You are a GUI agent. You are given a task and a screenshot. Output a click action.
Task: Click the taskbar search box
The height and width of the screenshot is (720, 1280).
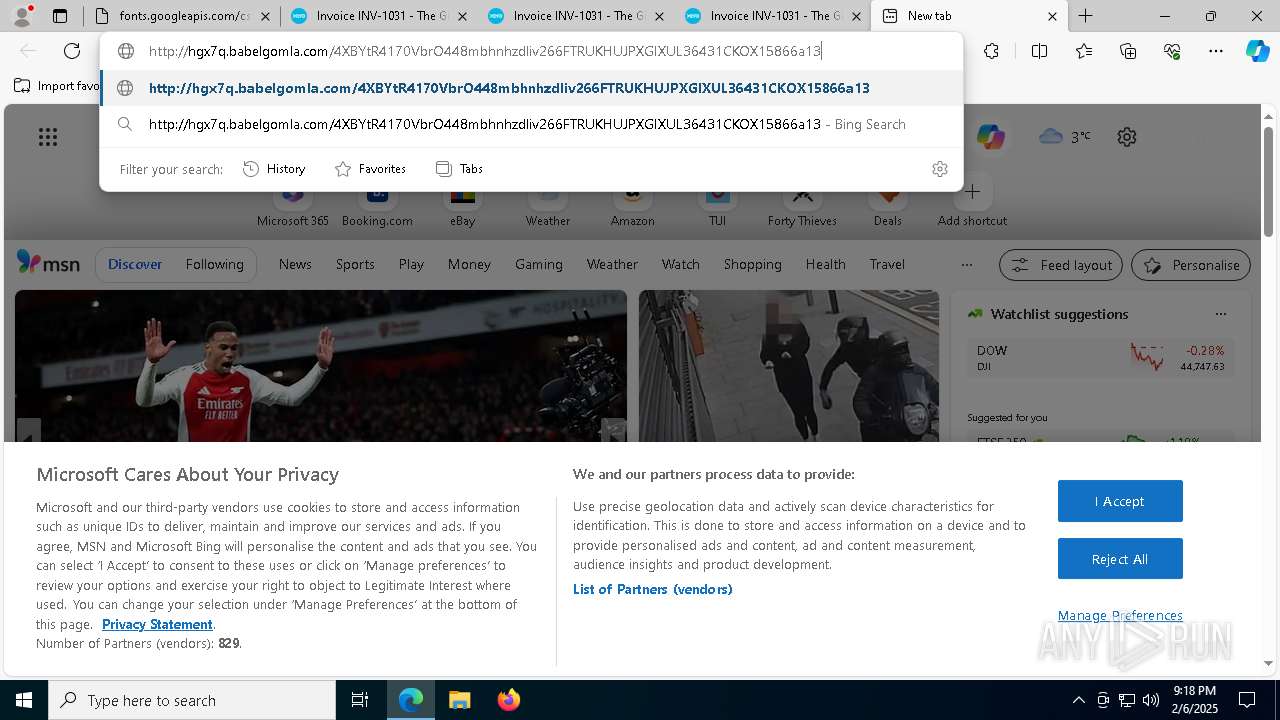click(192, 700)
